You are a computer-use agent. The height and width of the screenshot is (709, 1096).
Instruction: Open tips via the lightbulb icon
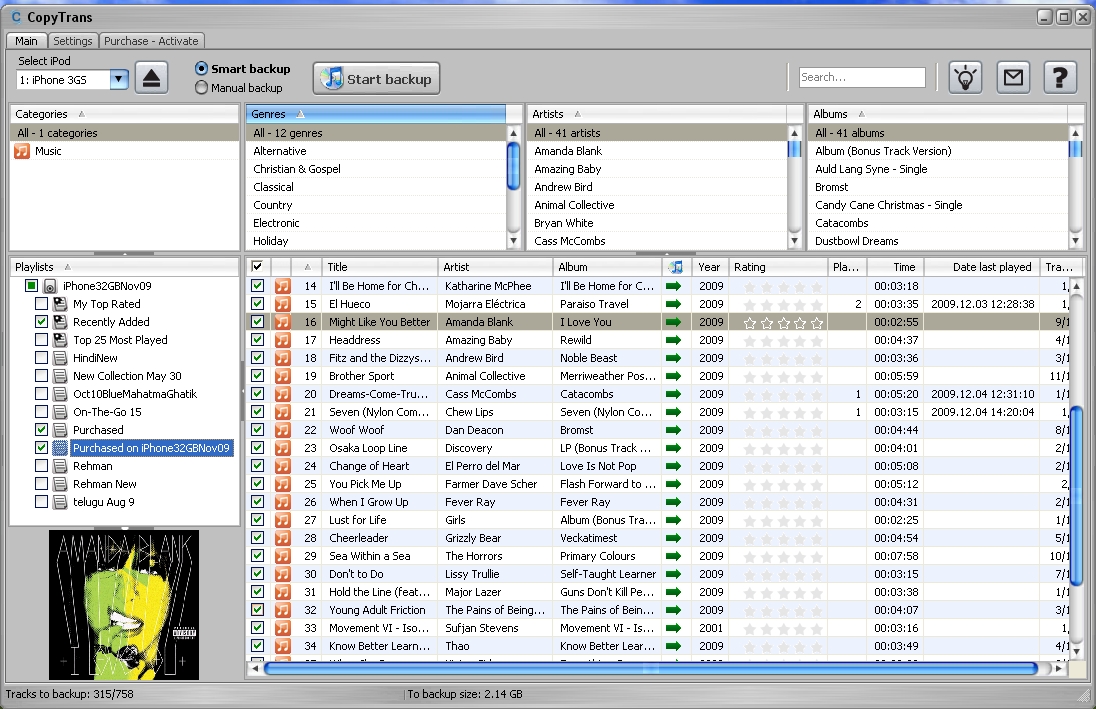tap(965, 77)
